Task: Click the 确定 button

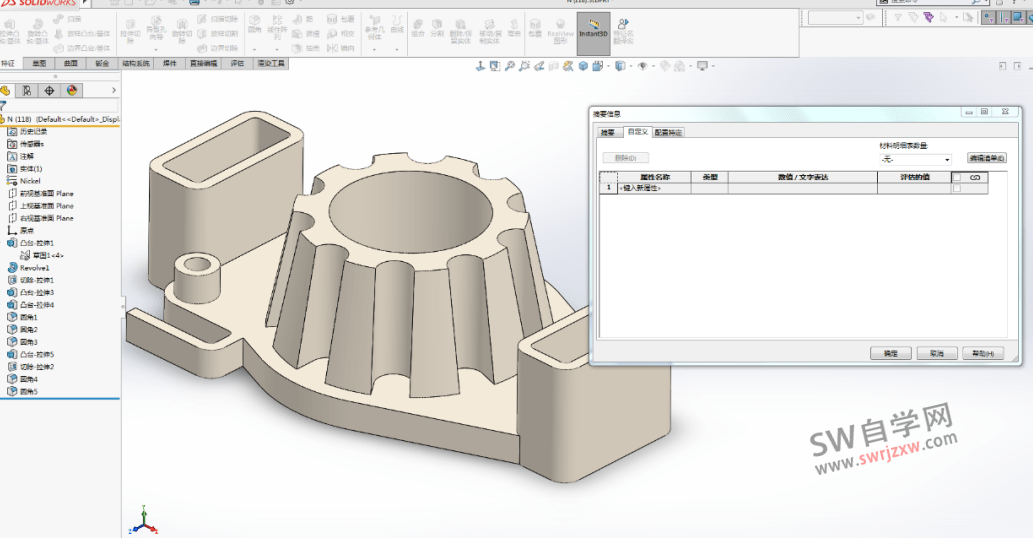Action: point(889,354)
